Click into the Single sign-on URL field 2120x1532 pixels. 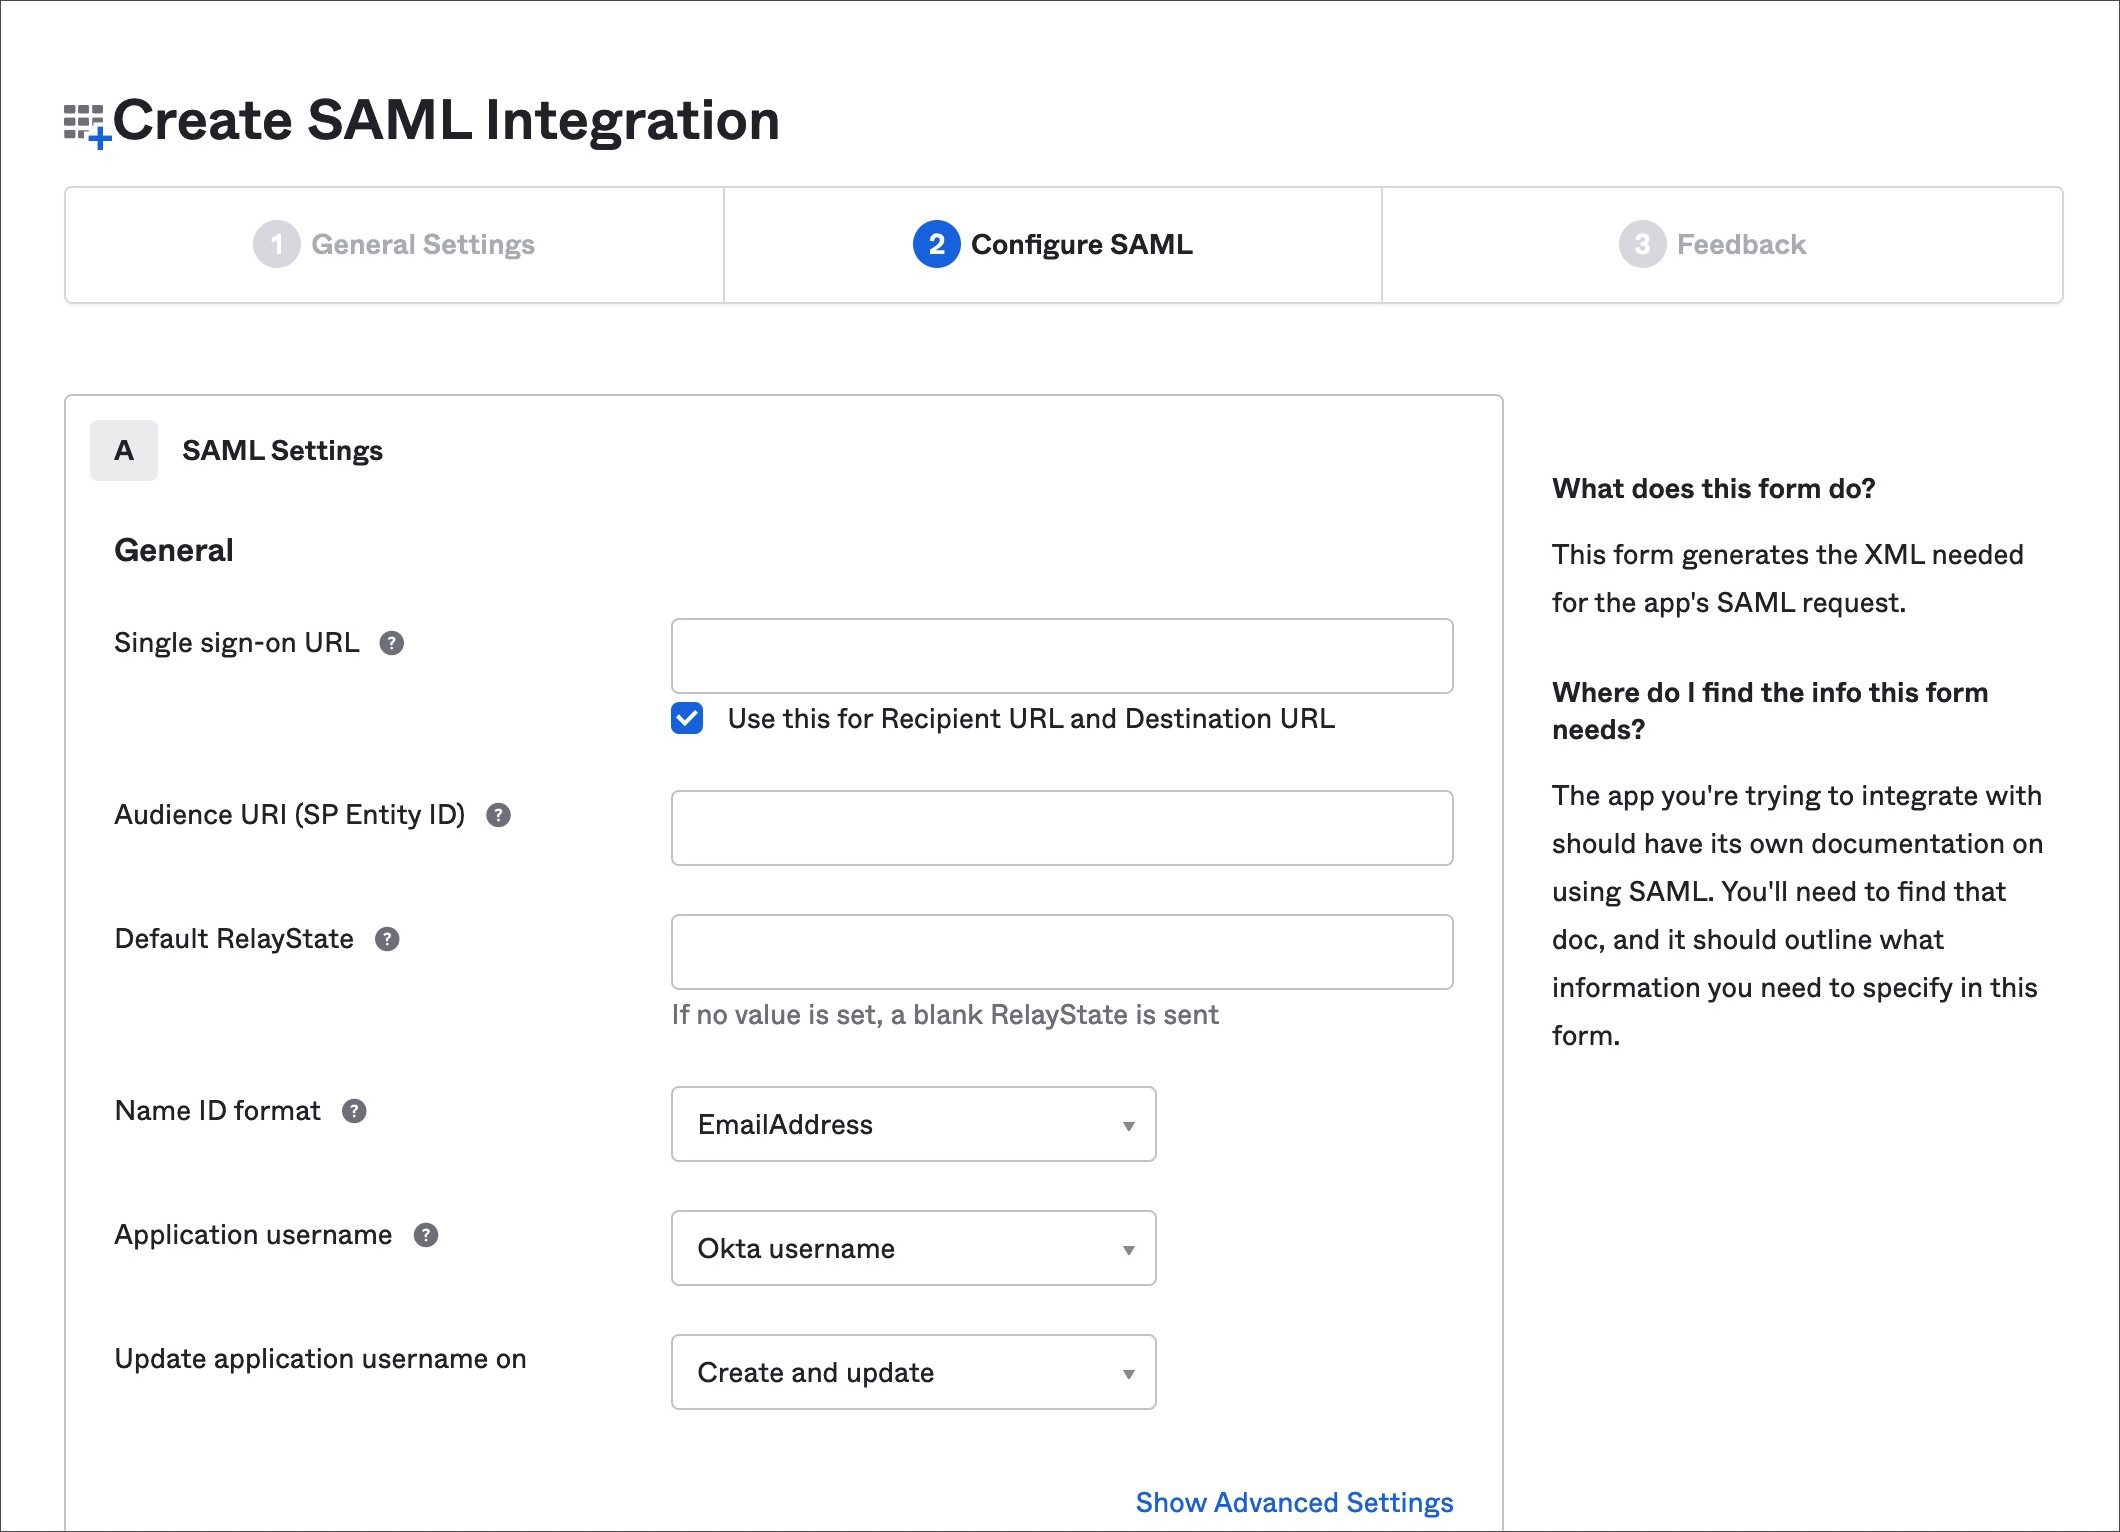point(1062,656)
